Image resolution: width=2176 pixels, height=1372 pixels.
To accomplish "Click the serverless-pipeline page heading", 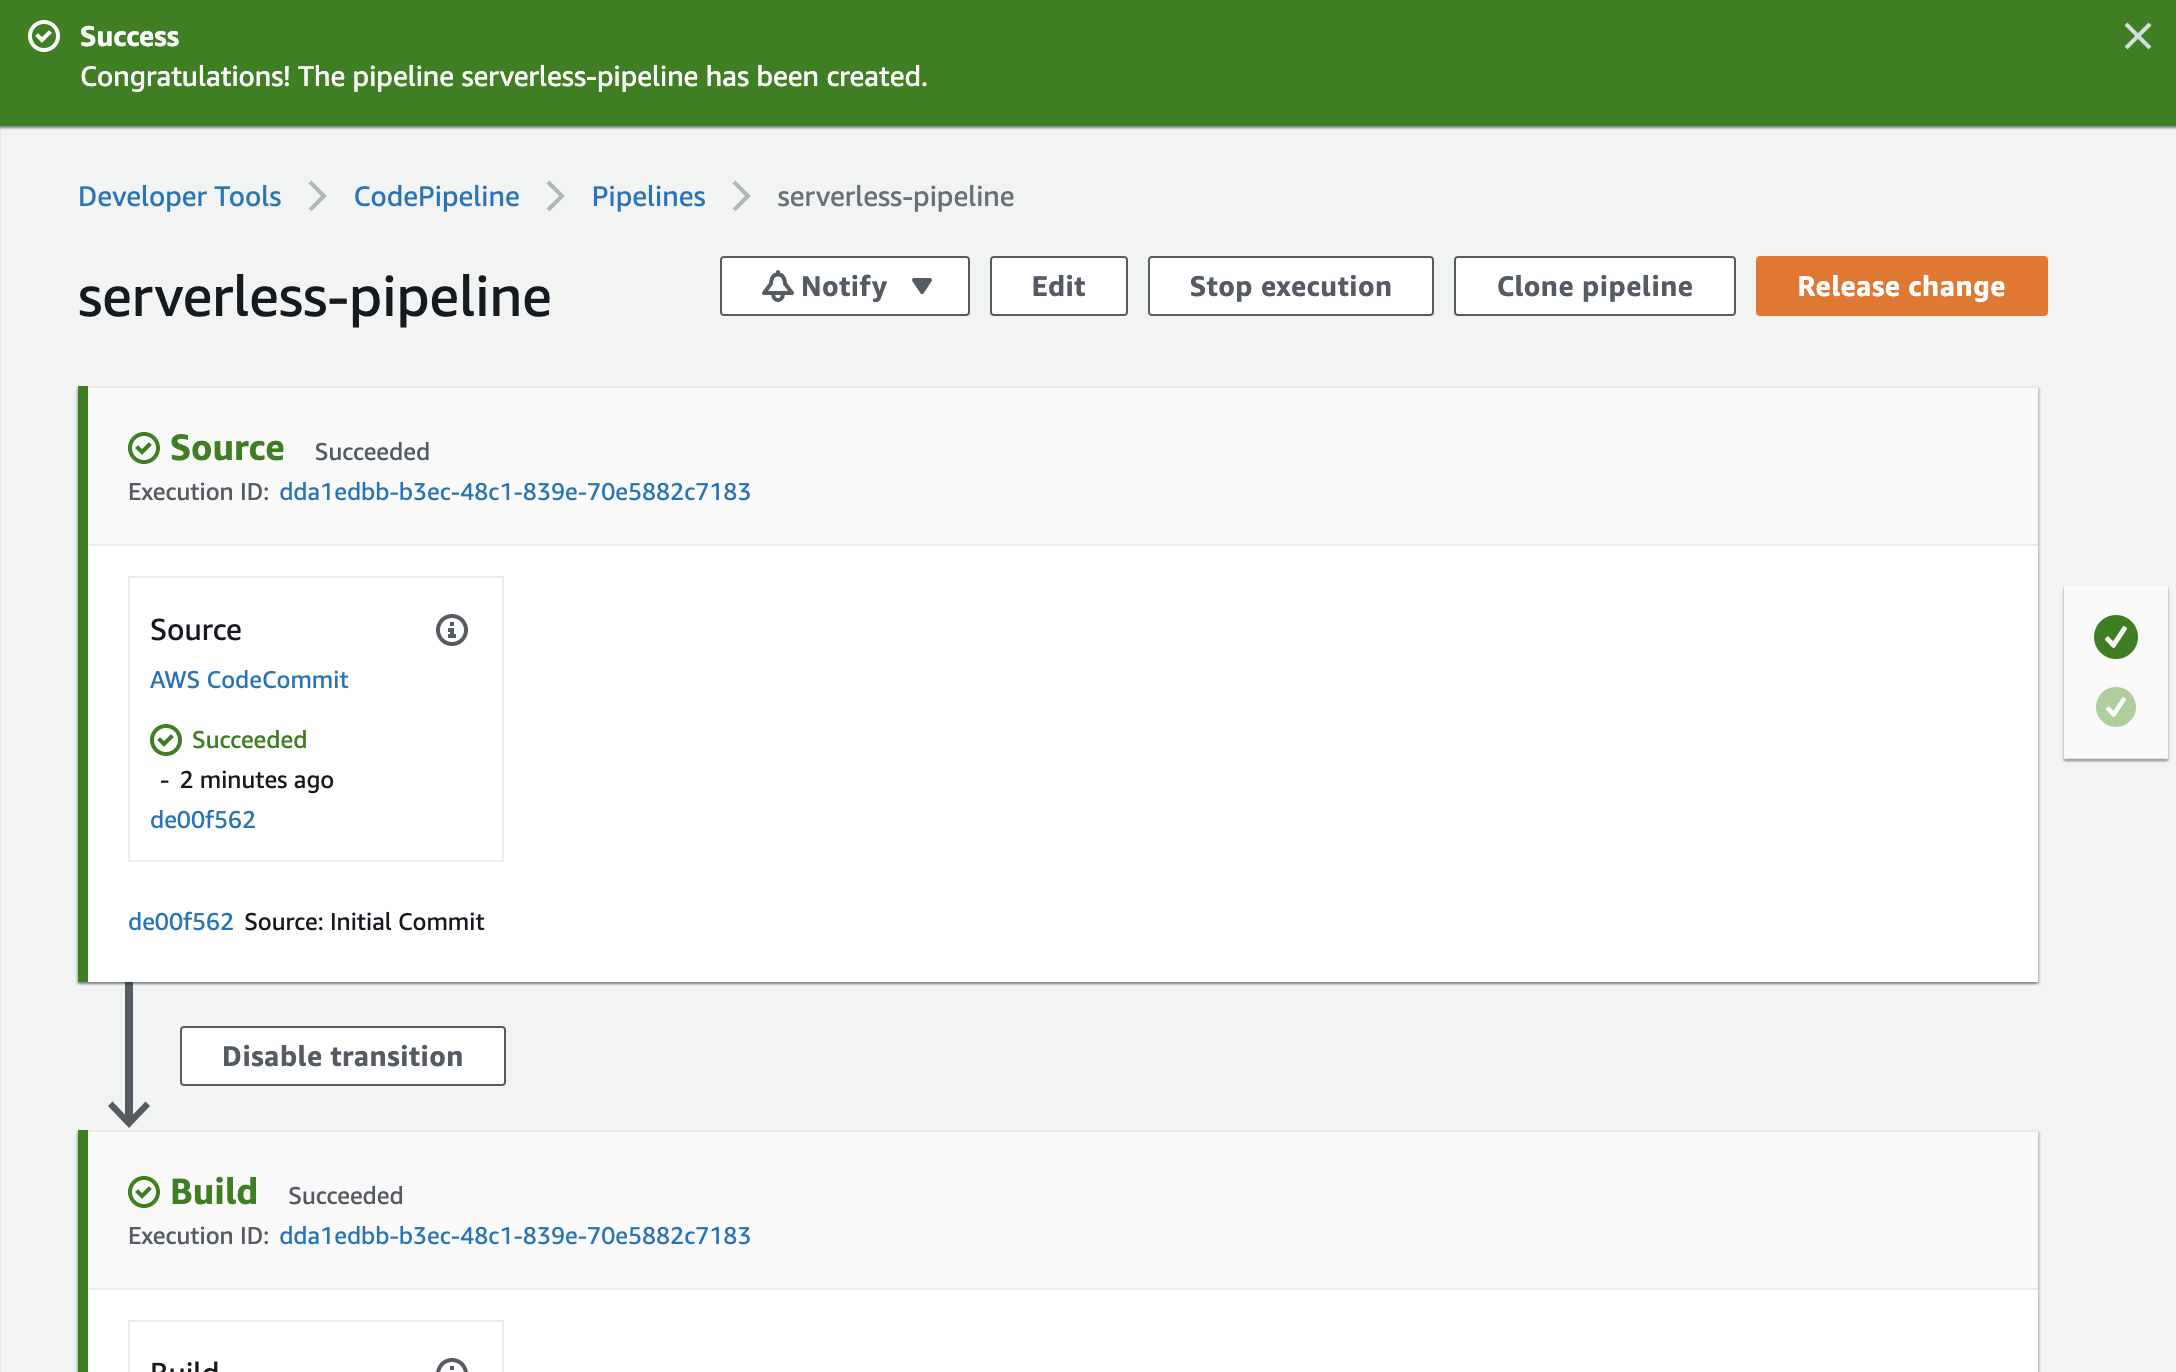I will [315, 297].
